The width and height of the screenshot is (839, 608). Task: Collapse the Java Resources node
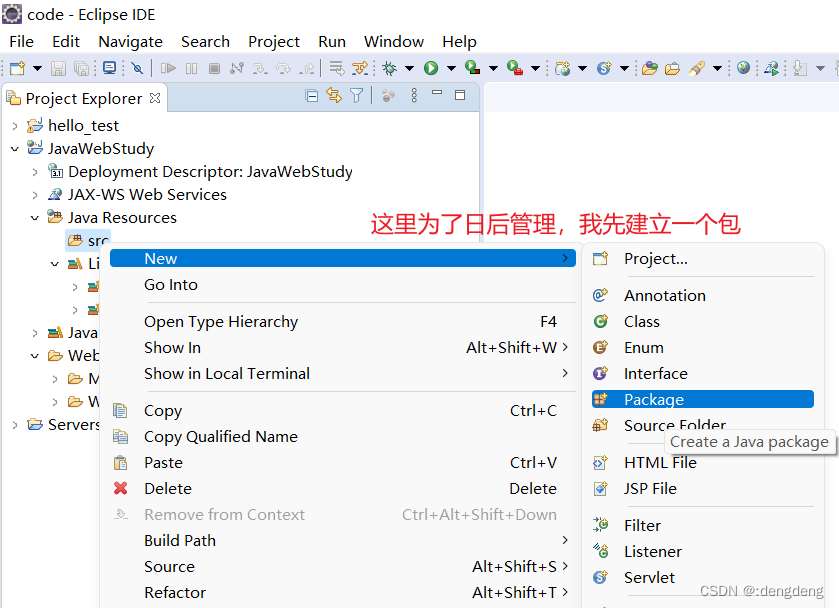[35, 218]
